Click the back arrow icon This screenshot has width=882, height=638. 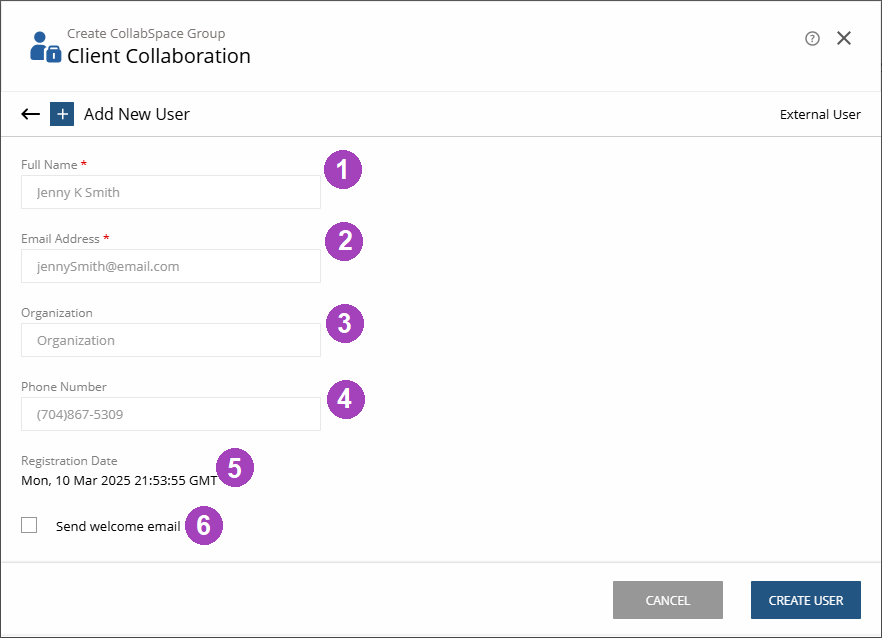point(30,114)
